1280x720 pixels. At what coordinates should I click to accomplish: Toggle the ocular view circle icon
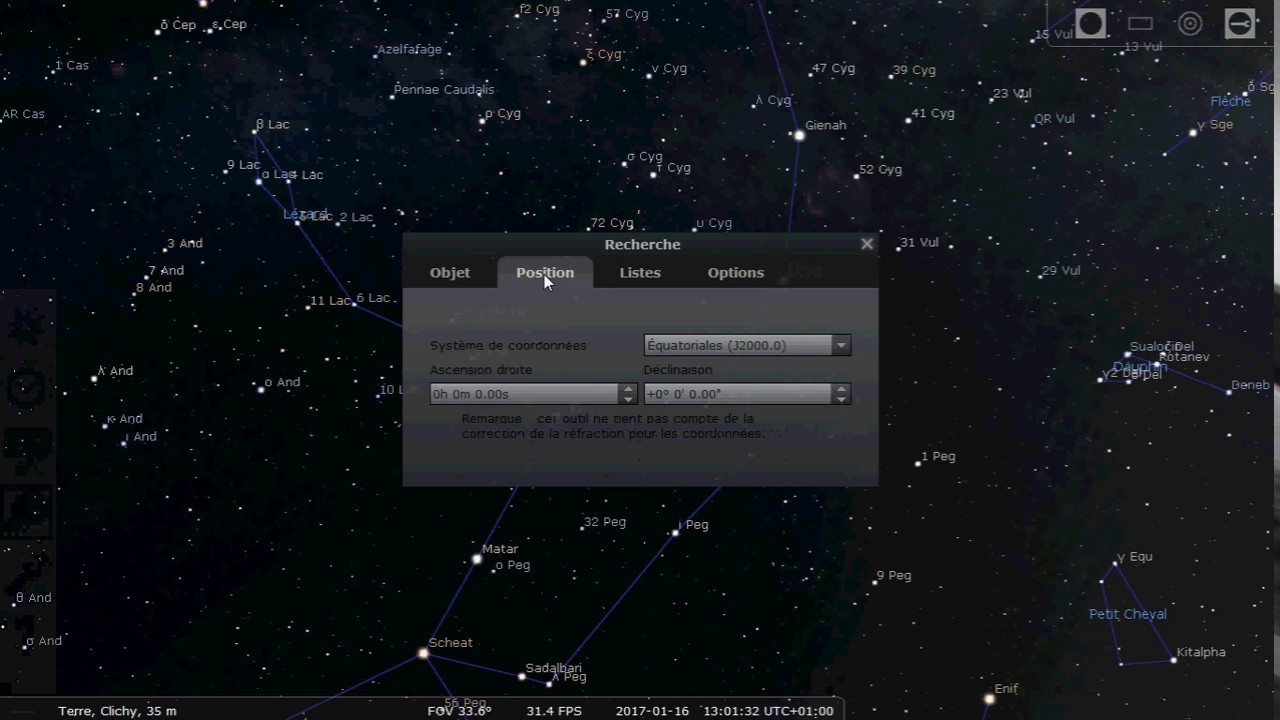click(1091, 23)
